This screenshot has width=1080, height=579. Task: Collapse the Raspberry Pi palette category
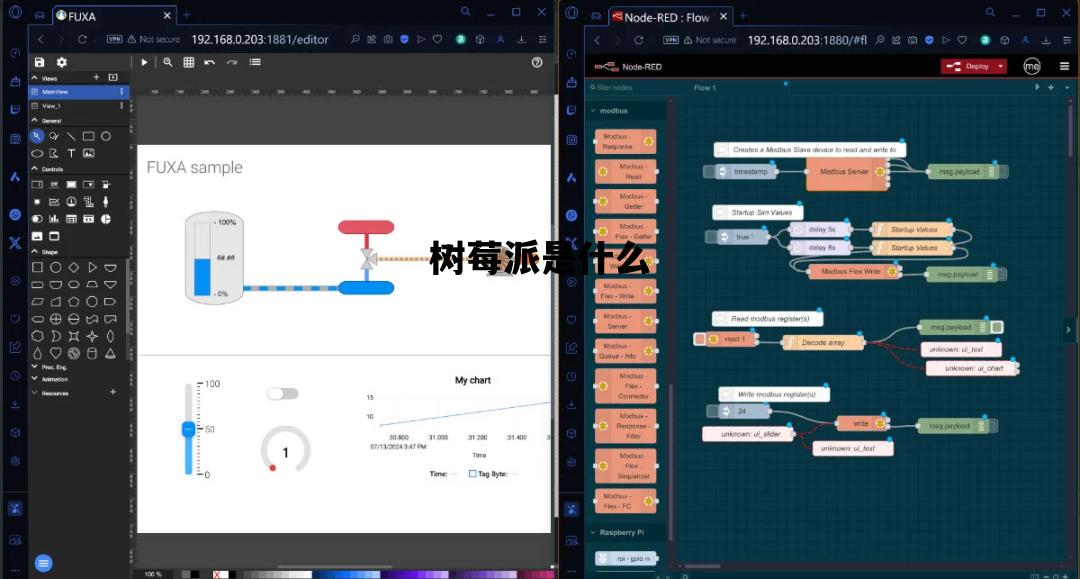(593, 532)
